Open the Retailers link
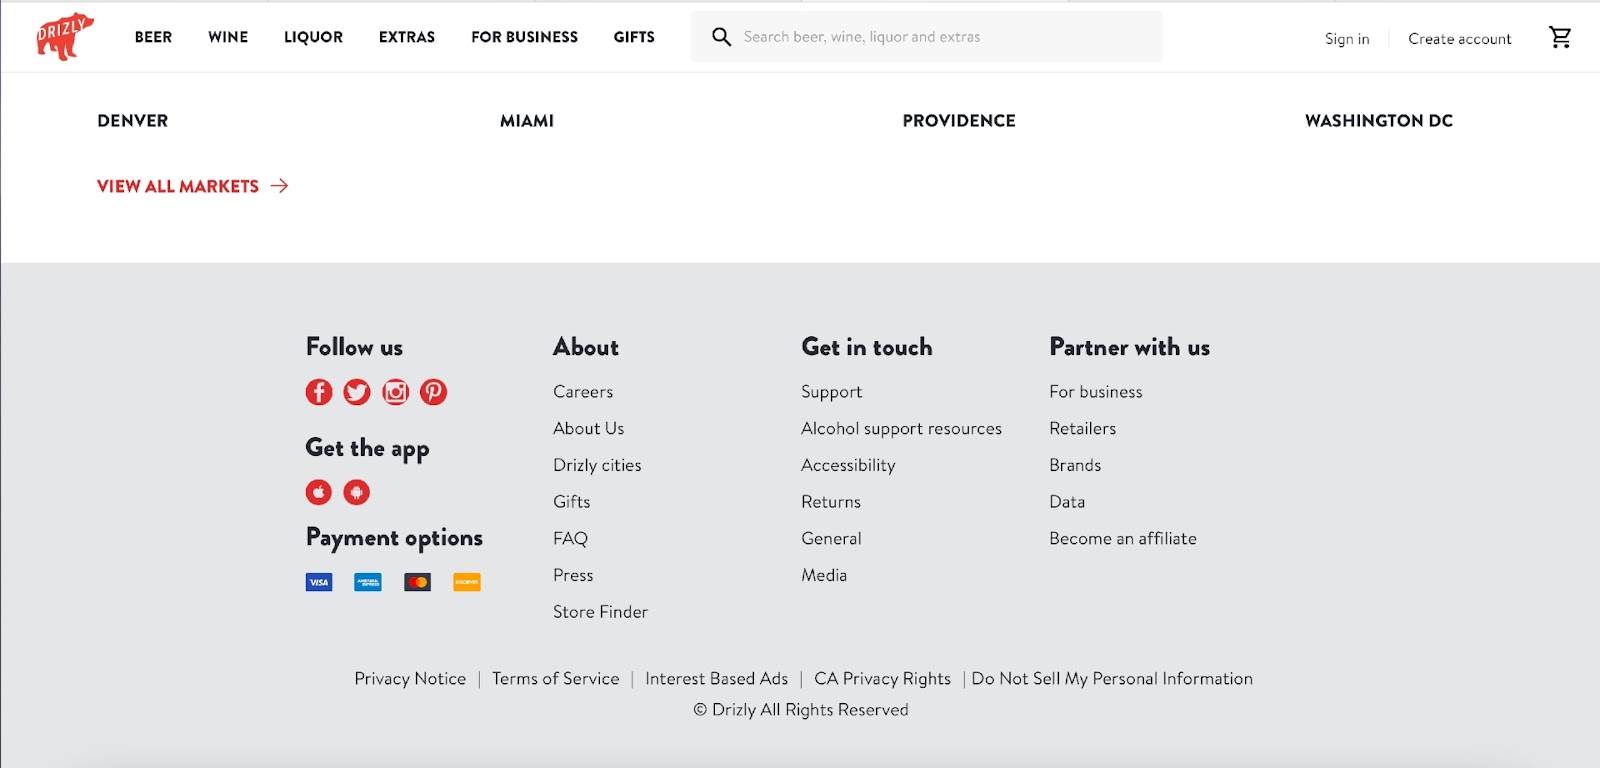 [x=1083, y=428]
